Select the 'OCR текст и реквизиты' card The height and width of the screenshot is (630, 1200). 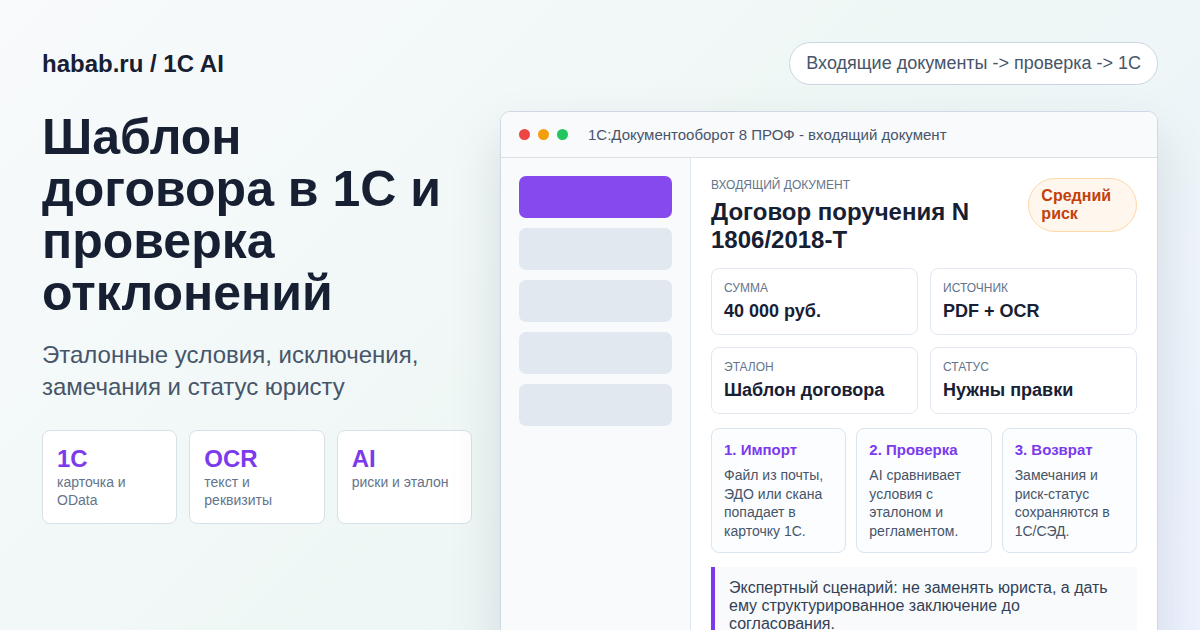pos(257,477)
